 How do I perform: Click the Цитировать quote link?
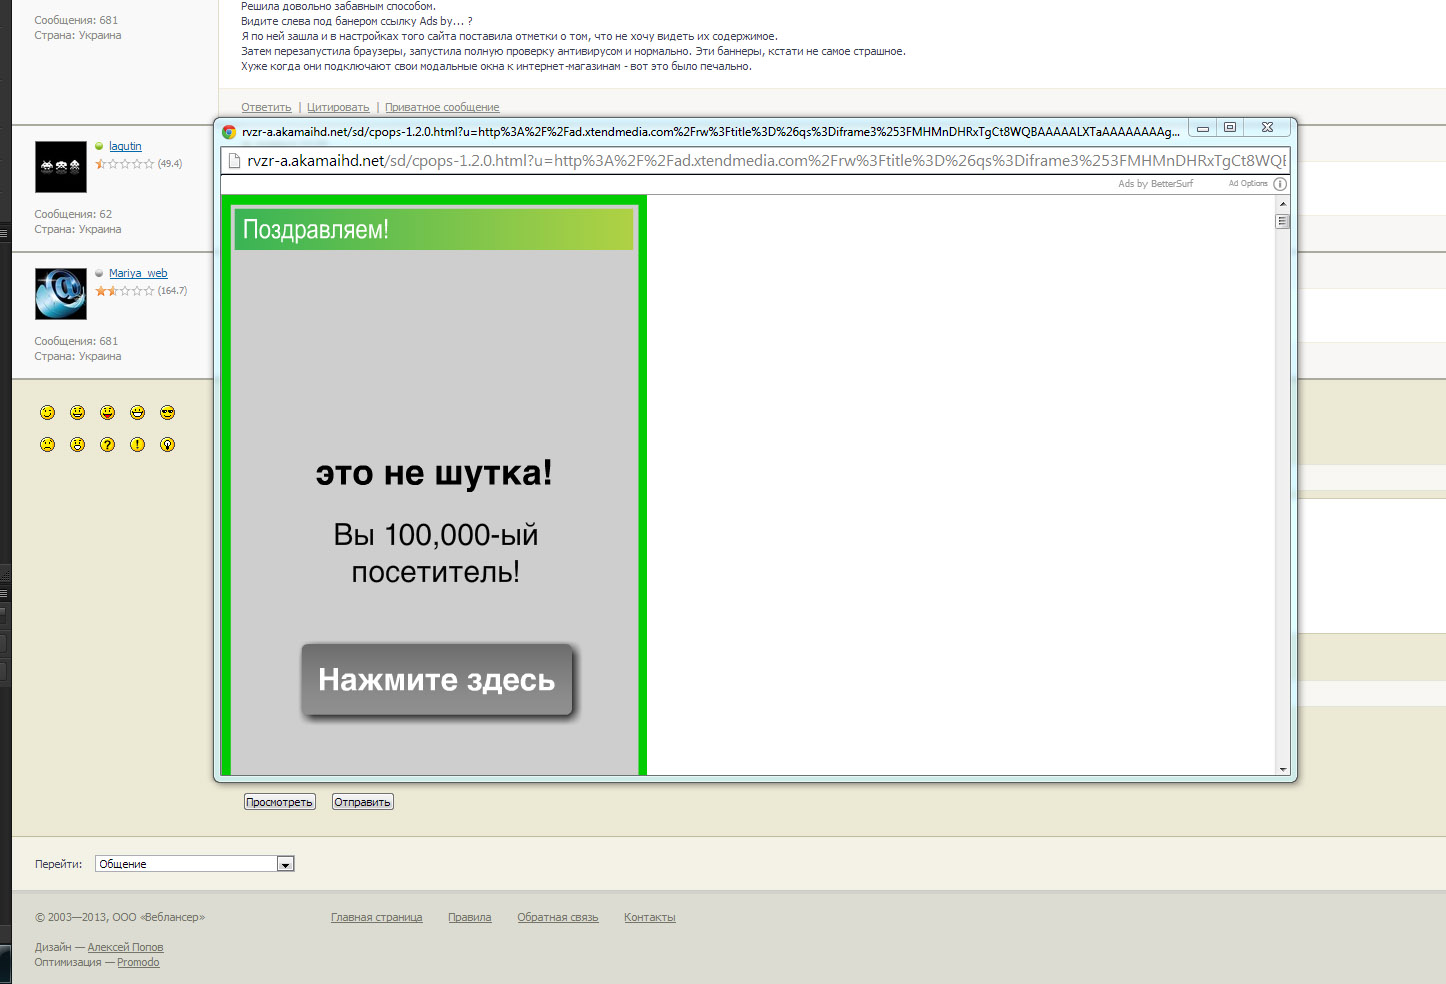(338, 107)
